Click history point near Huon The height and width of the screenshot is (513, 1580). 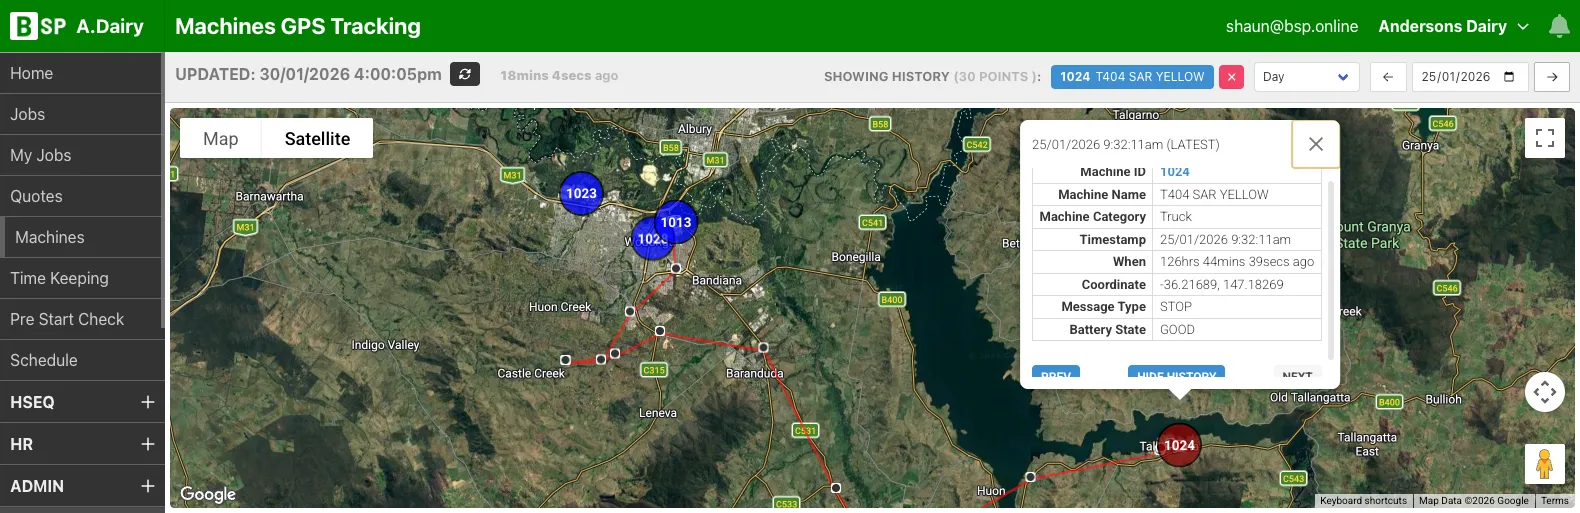pos(1030,477)
